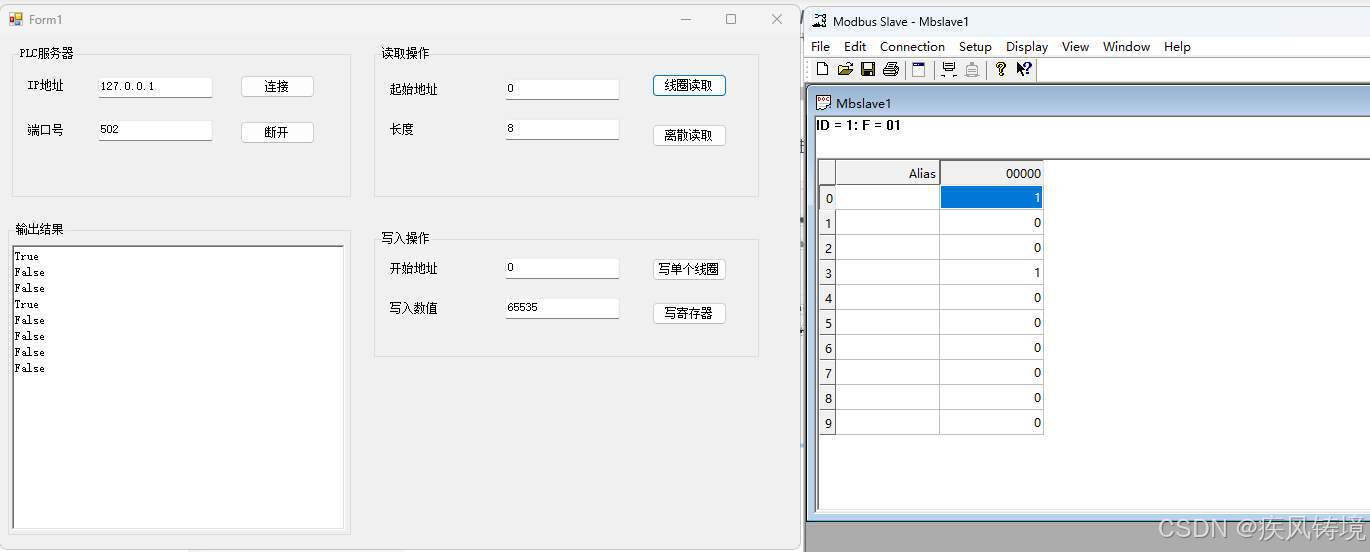Maximize the Form1 window
This screenshot has height=552, width=1370.
pos(731,19)
